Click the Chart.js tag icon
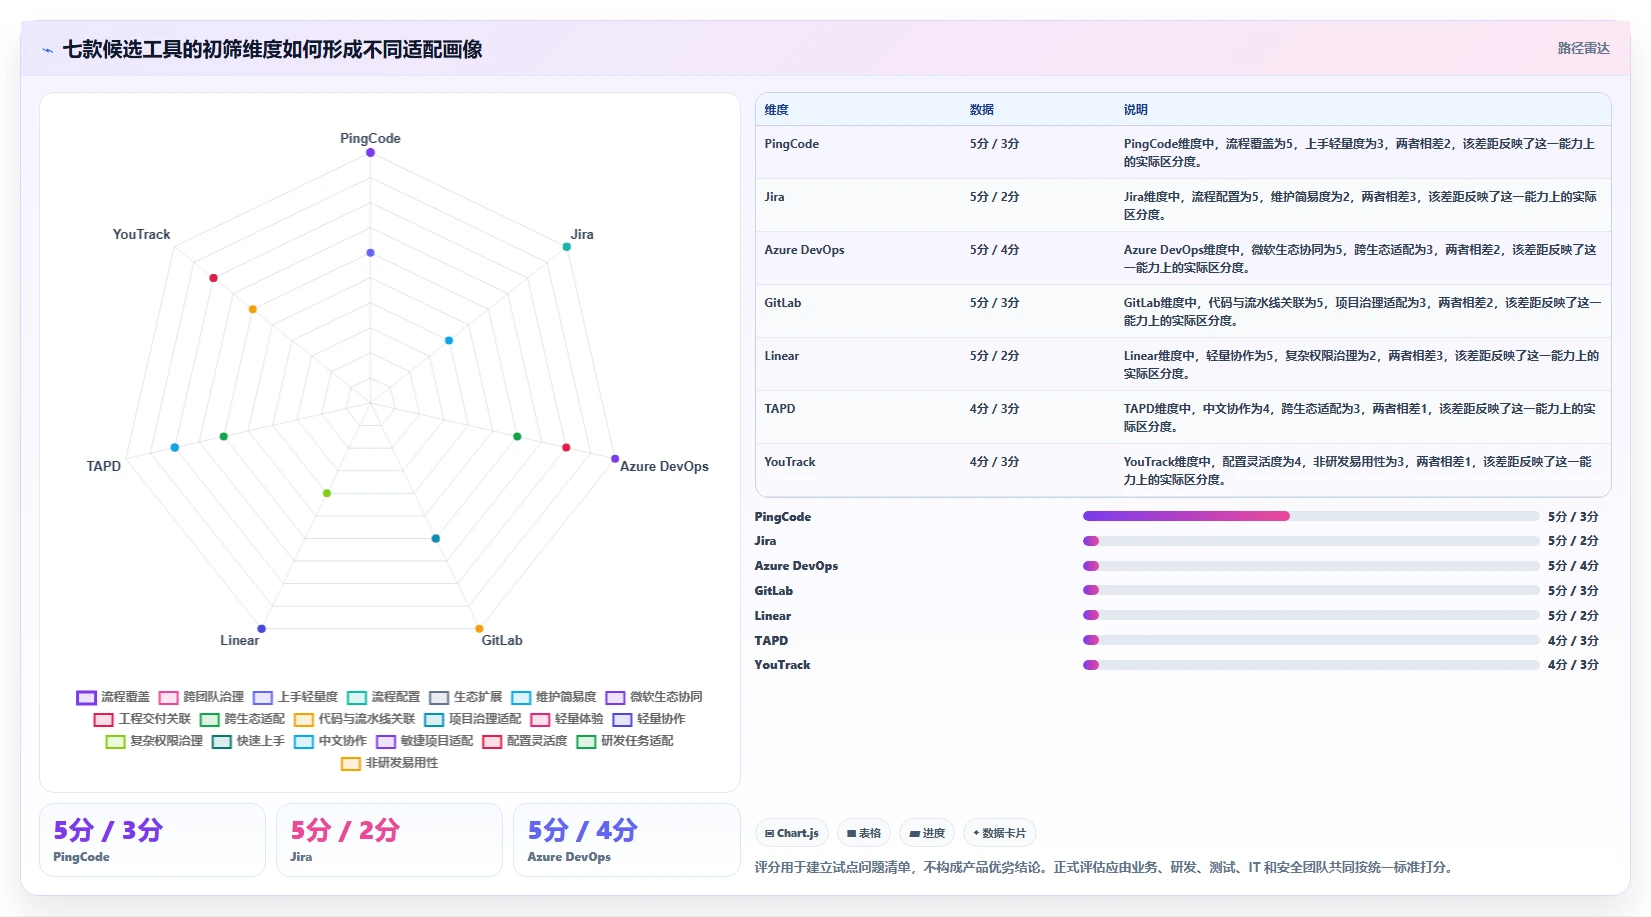This screenshot has width=1651, height=917. tap(769, 833)
